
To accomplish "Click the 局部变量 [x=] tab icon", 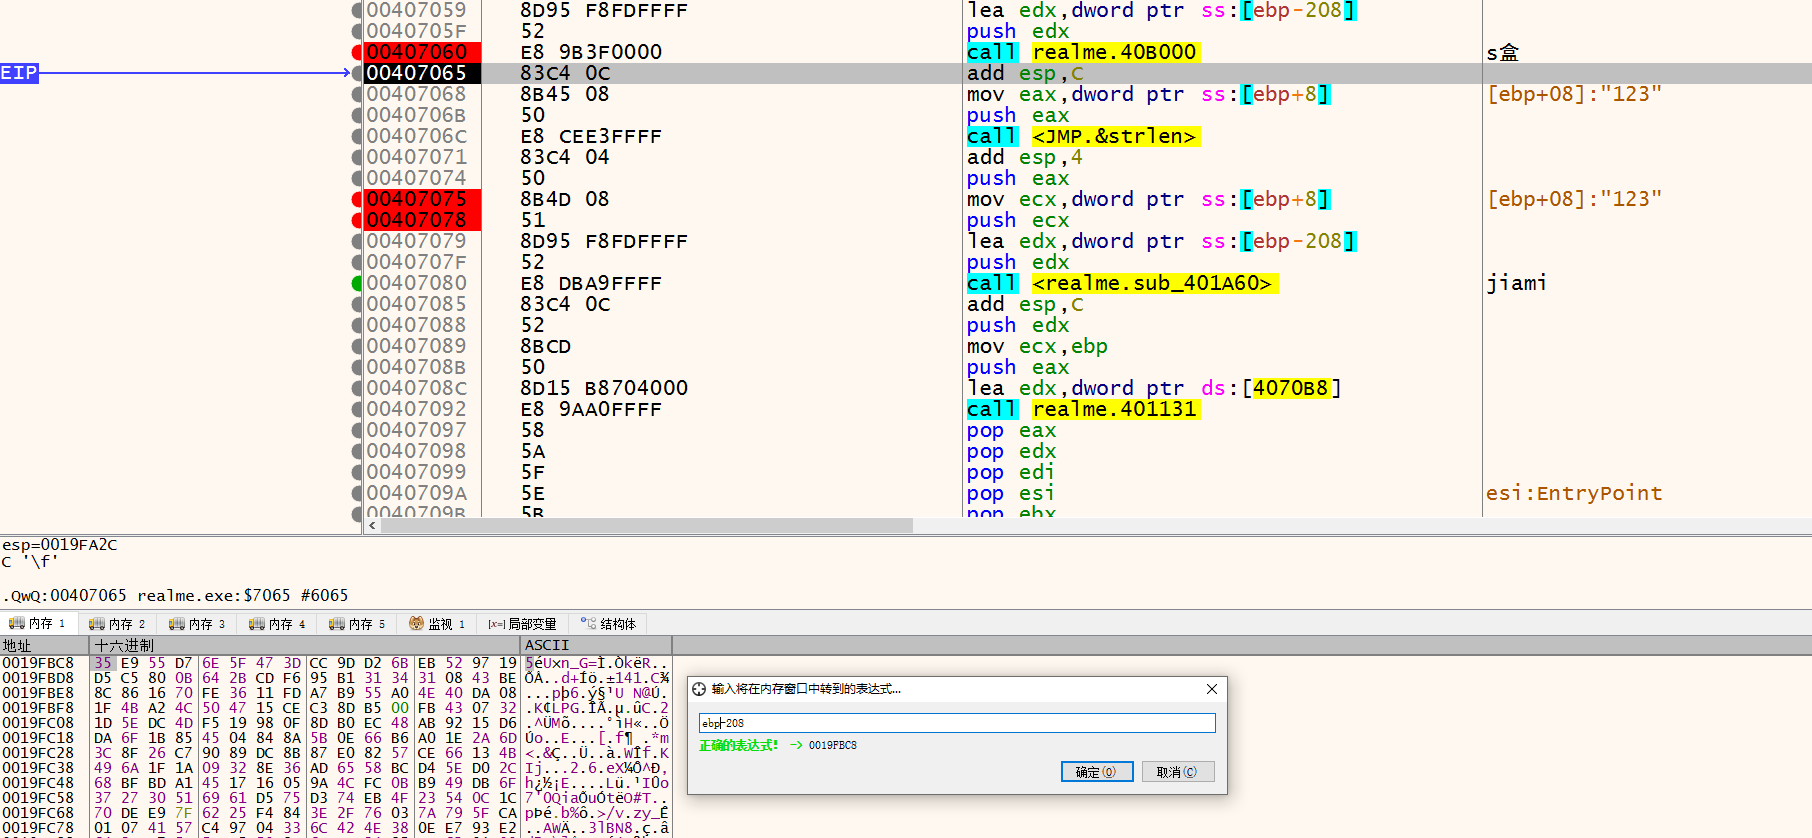I will pos(496,624).
